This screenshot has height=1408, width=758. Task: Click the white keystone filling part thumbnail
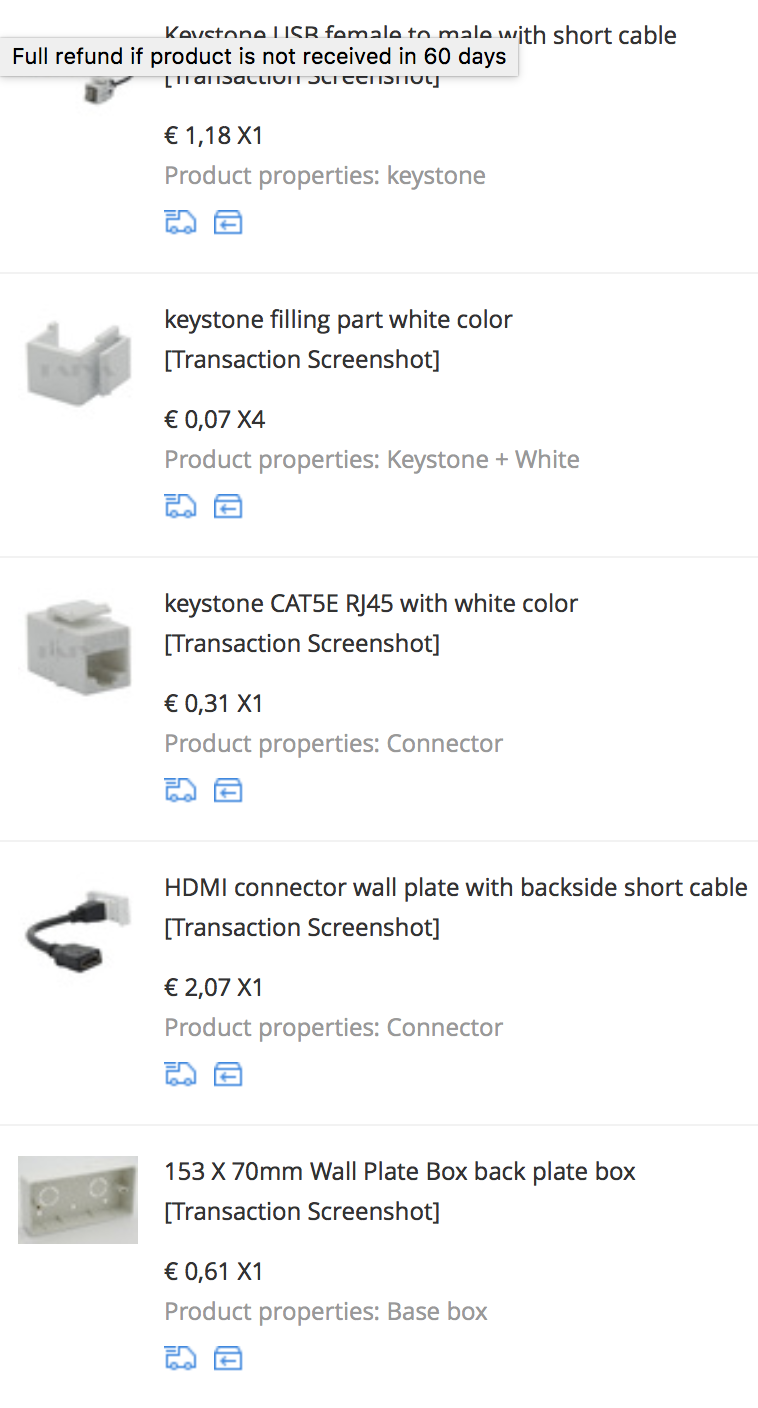tap(78, 360)
